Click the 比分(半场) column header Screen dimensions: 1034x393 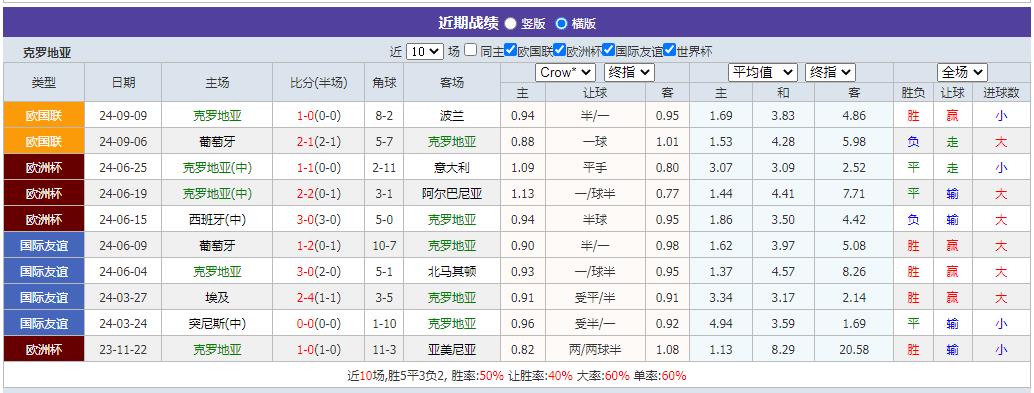(319, 82)
